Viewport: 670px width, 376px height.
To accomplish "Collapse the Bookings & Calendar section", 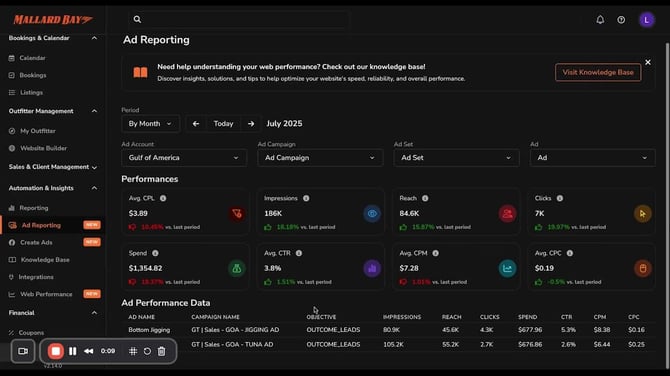I will click(94, 38).
